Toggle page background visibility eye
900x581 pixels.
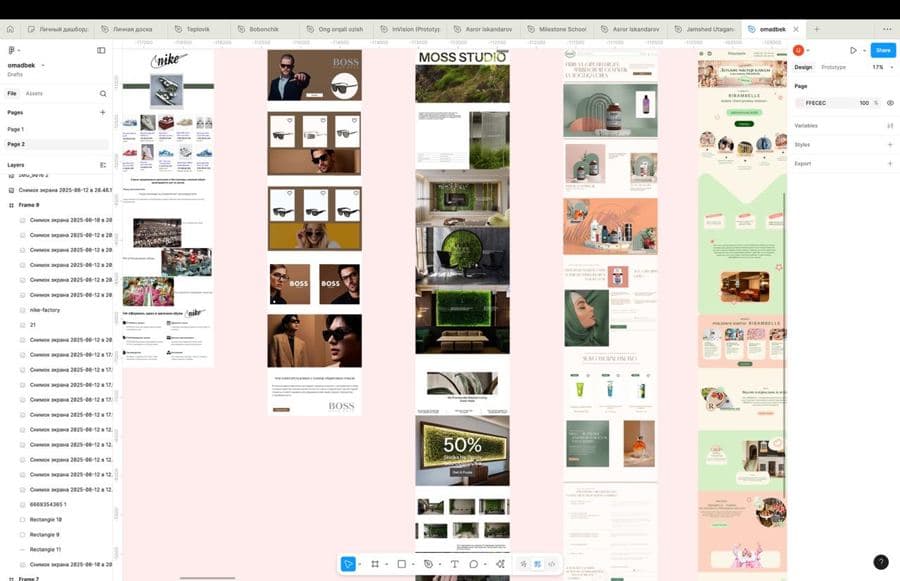[890, 103]
